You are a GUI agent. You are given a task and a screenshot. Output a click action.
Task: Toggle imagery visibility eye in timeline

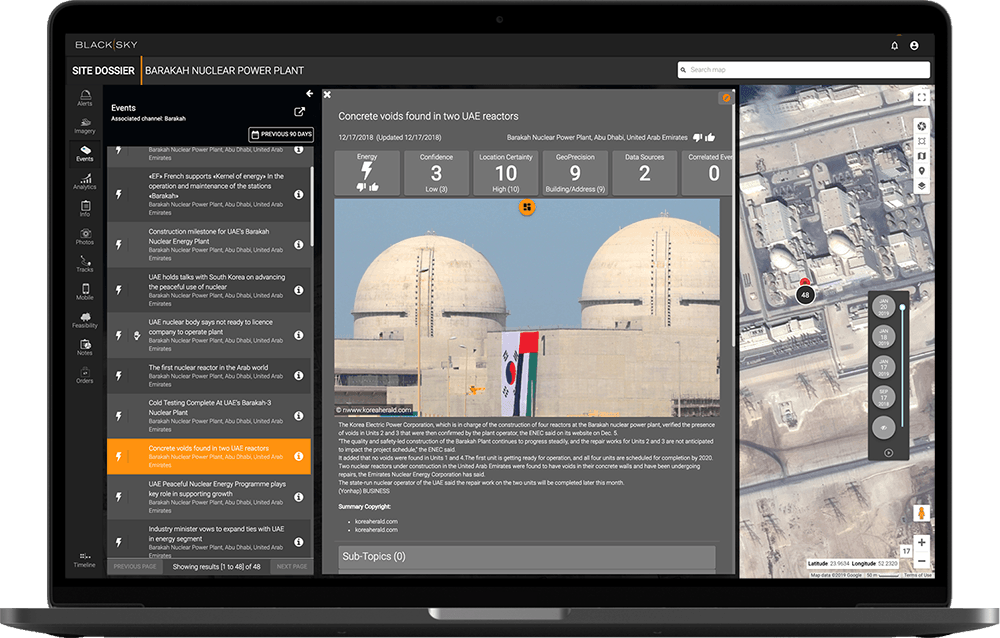883,428
